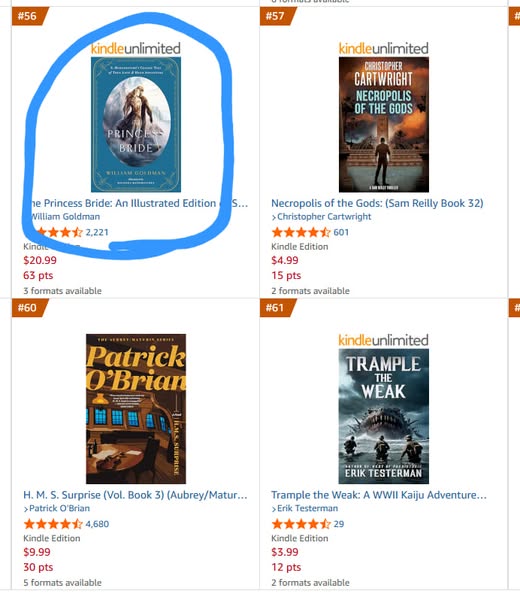Open The Princess Bride book cover
520x600 pixels.
pos(136,124)
